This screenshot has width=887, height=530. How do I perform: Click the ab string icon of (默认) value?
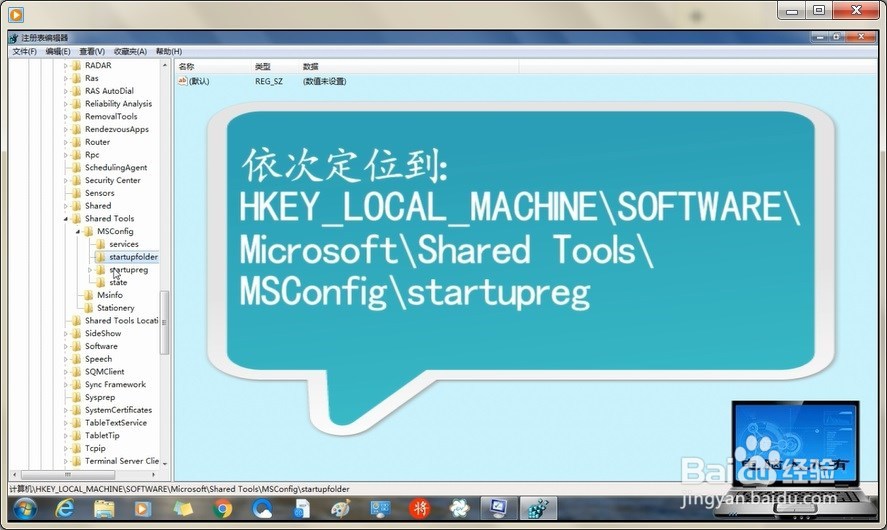[183, 81]
